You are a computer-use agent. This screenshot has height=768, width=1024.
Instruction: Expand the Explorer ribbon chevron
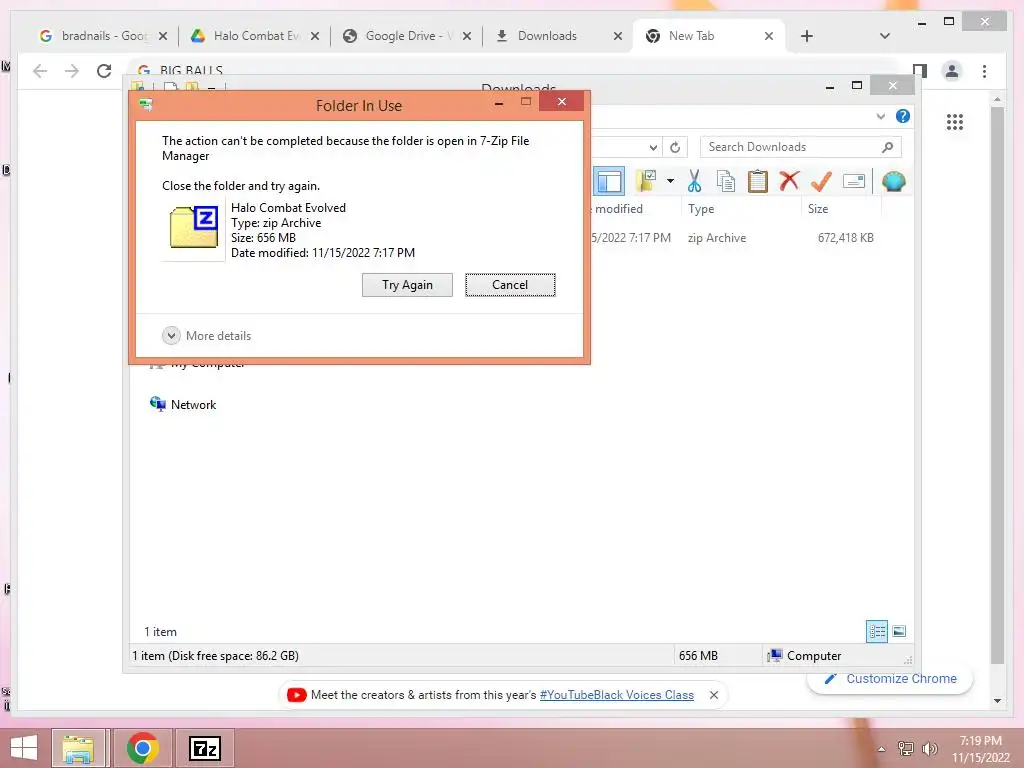[880, 116]
